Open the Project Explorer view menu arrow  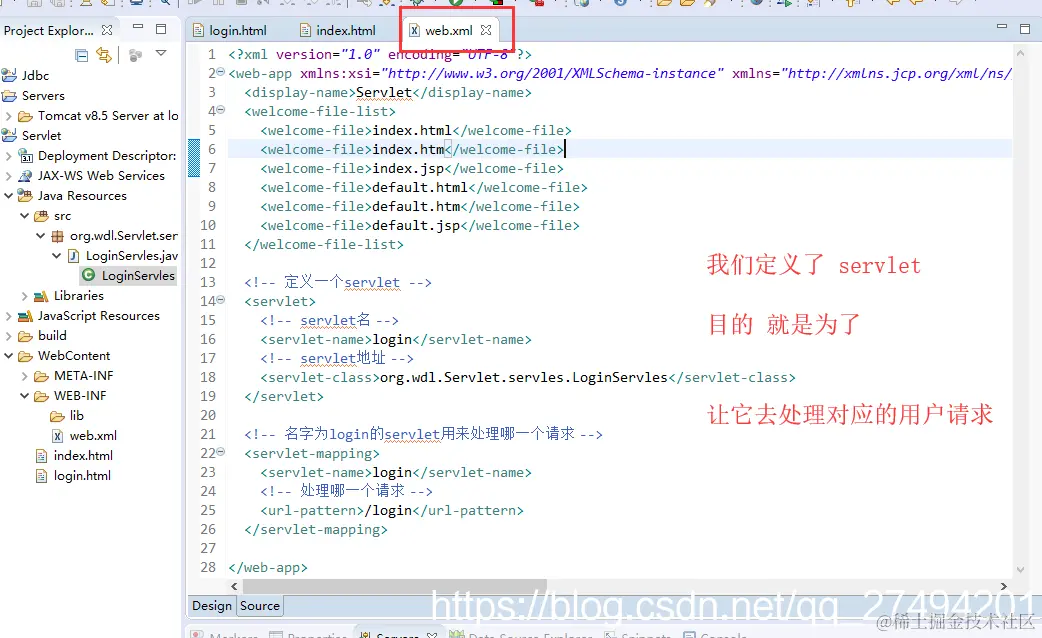(x=161, y=53)
